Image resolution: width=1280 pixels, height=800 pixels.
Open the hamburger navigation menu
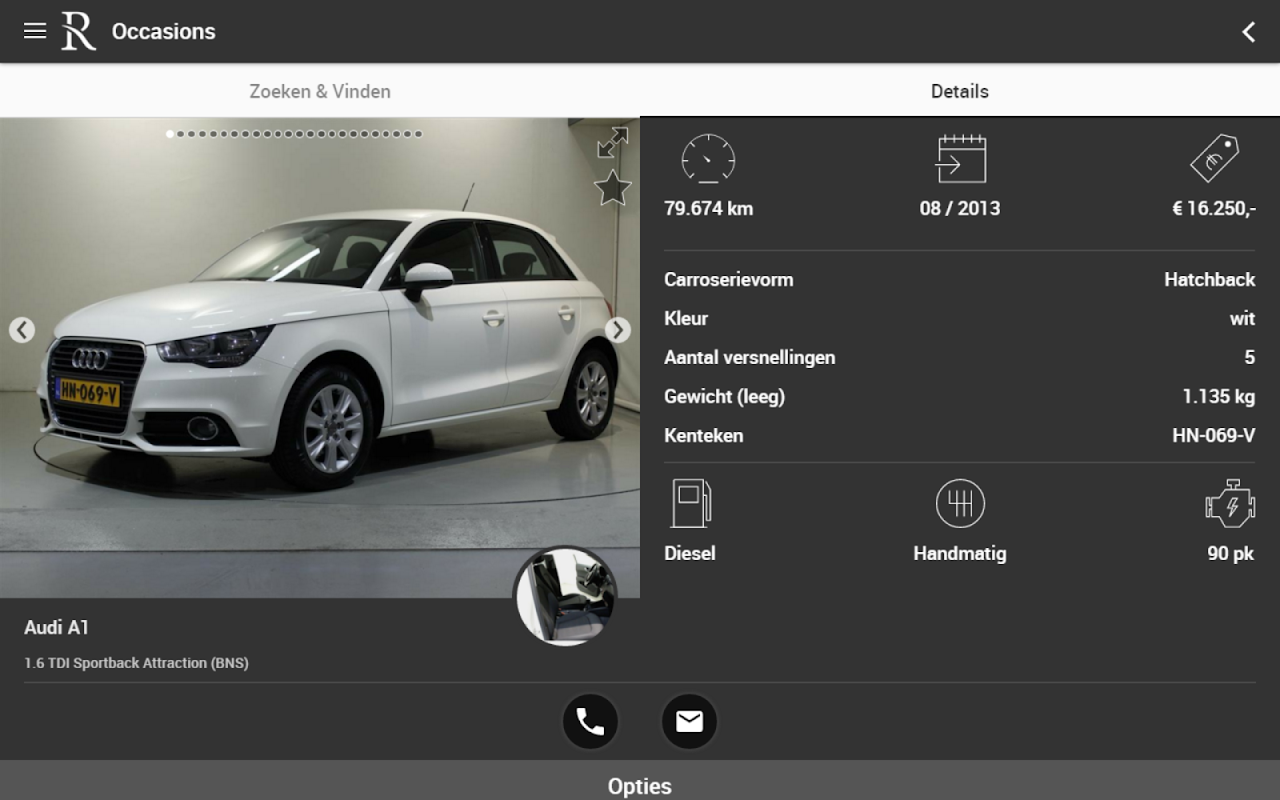pyautogui.click(x=35, y=31)
